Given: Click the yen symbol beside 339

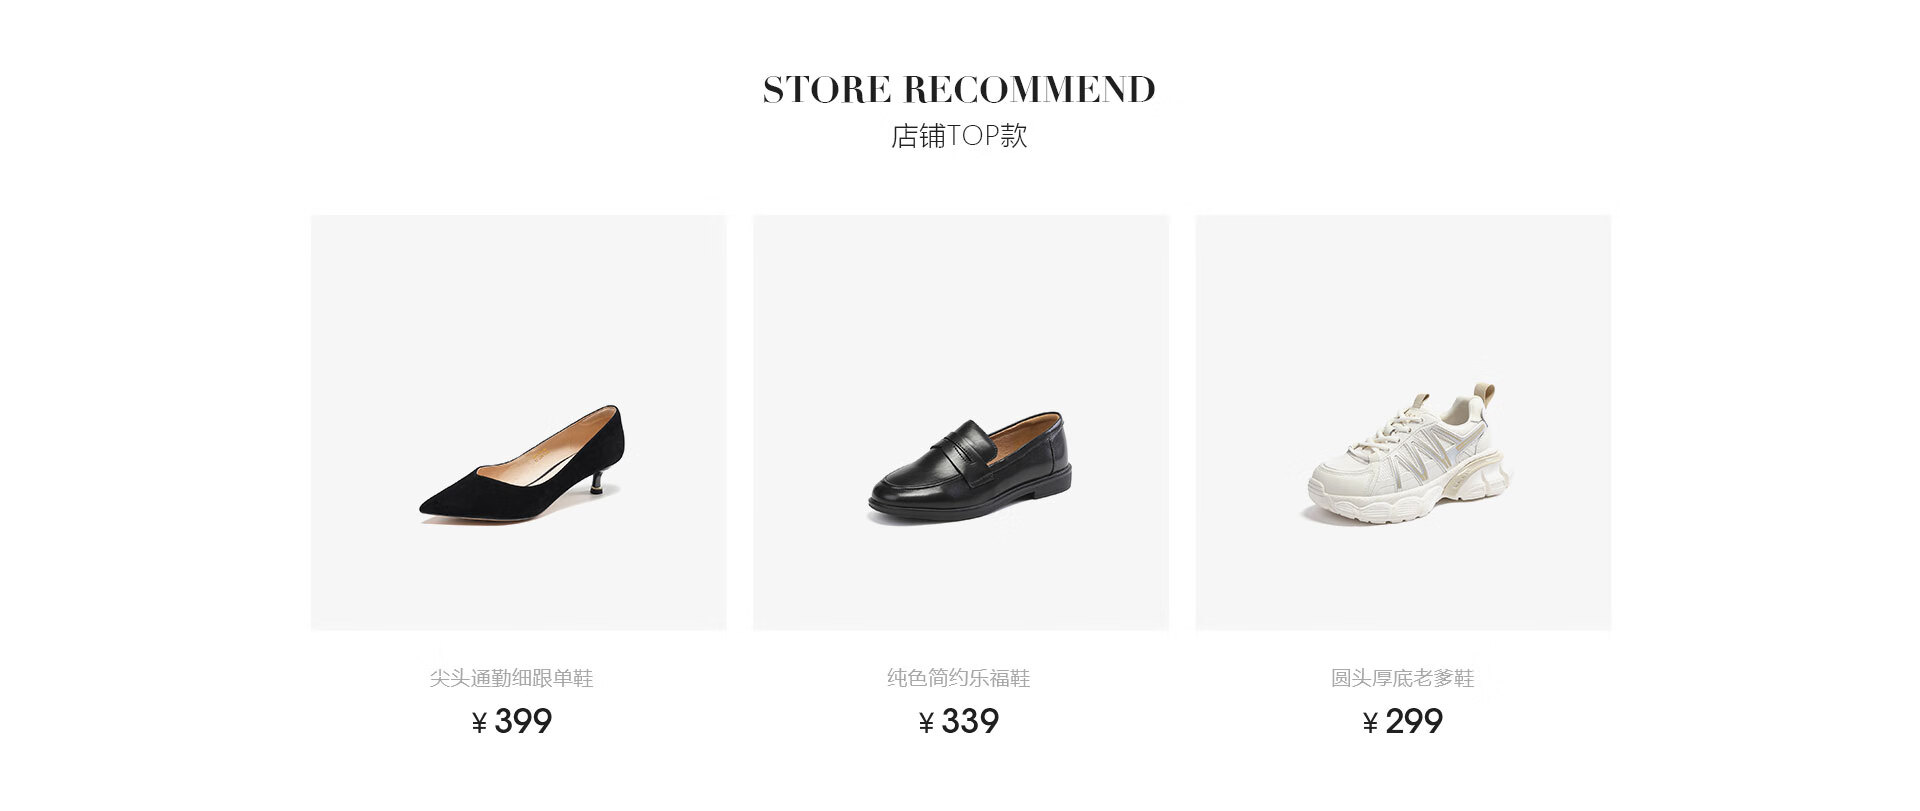Looking at the screenshot, I should pyautogui.click(x=926, y=722).
